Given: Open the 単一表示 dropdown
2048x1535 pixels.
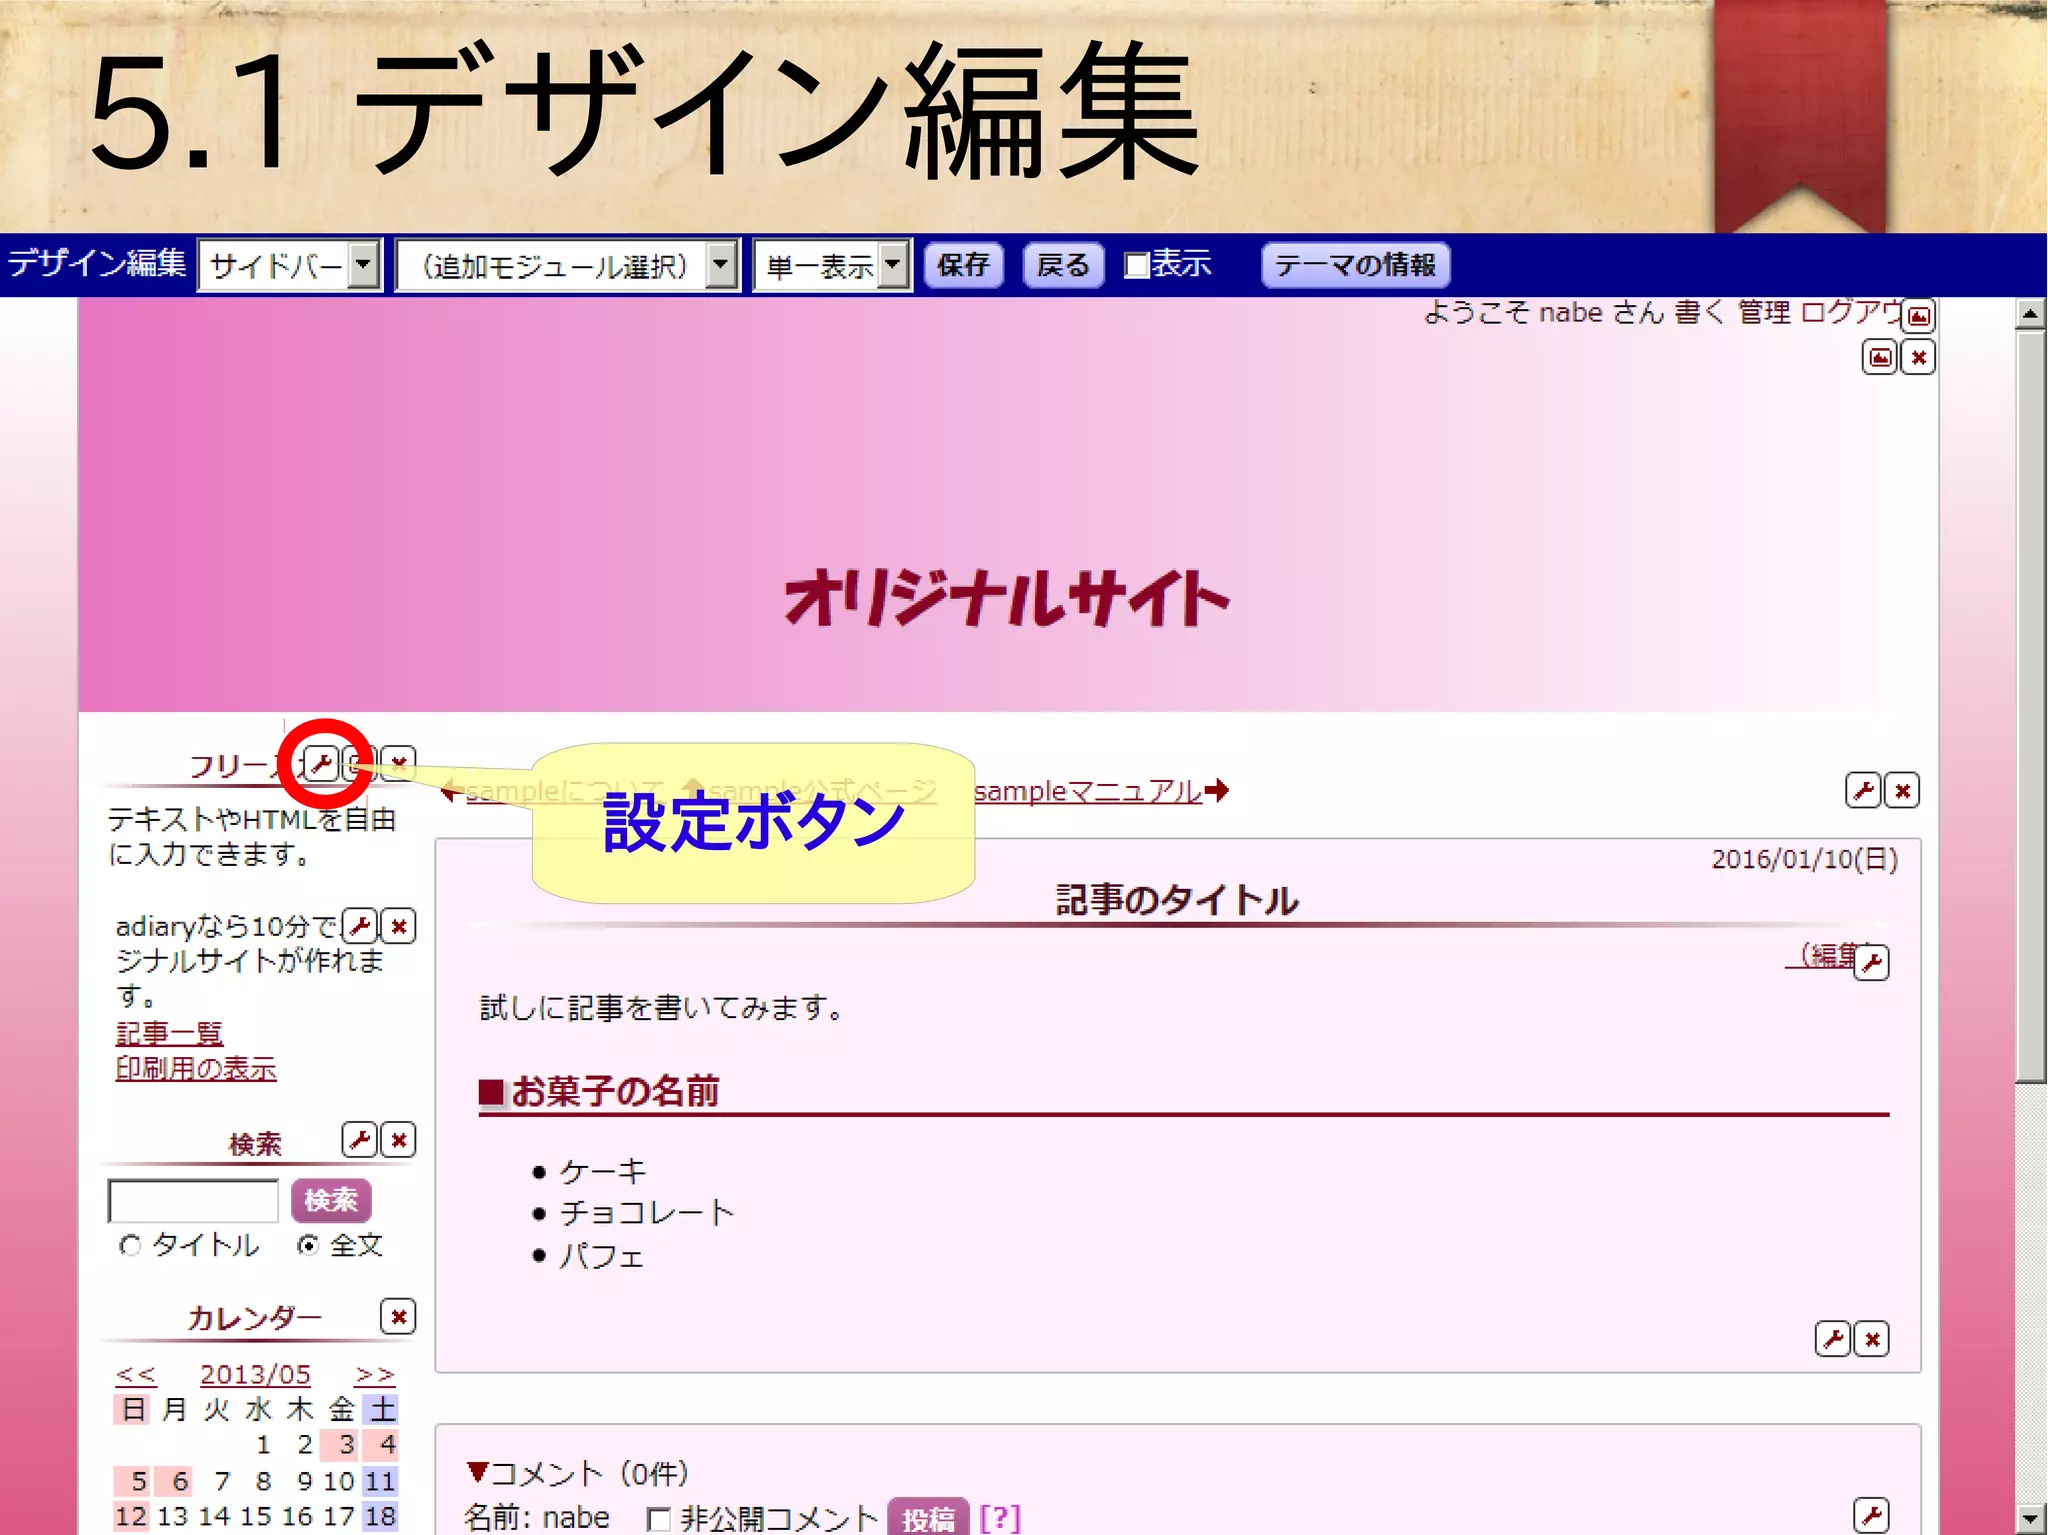Looking at the screenshot, I should 832,266.
